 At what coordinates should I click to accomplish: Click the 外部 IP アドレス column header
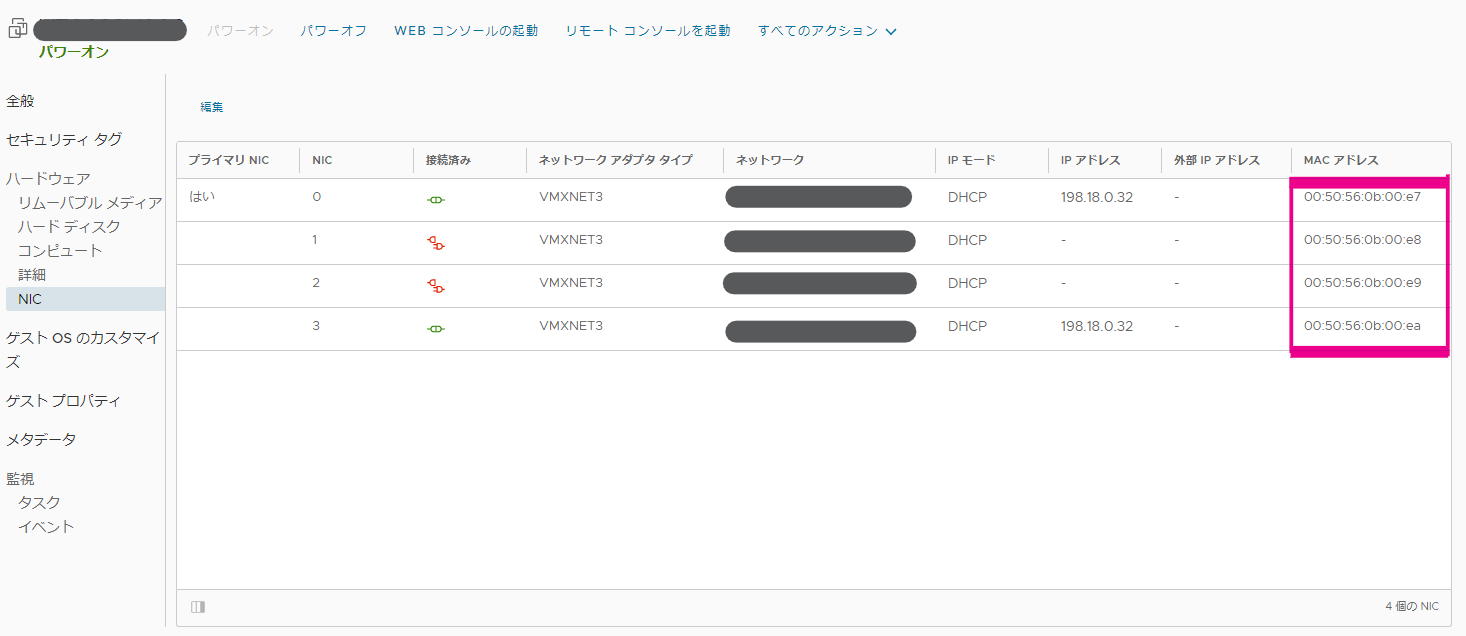[1218, 160]
